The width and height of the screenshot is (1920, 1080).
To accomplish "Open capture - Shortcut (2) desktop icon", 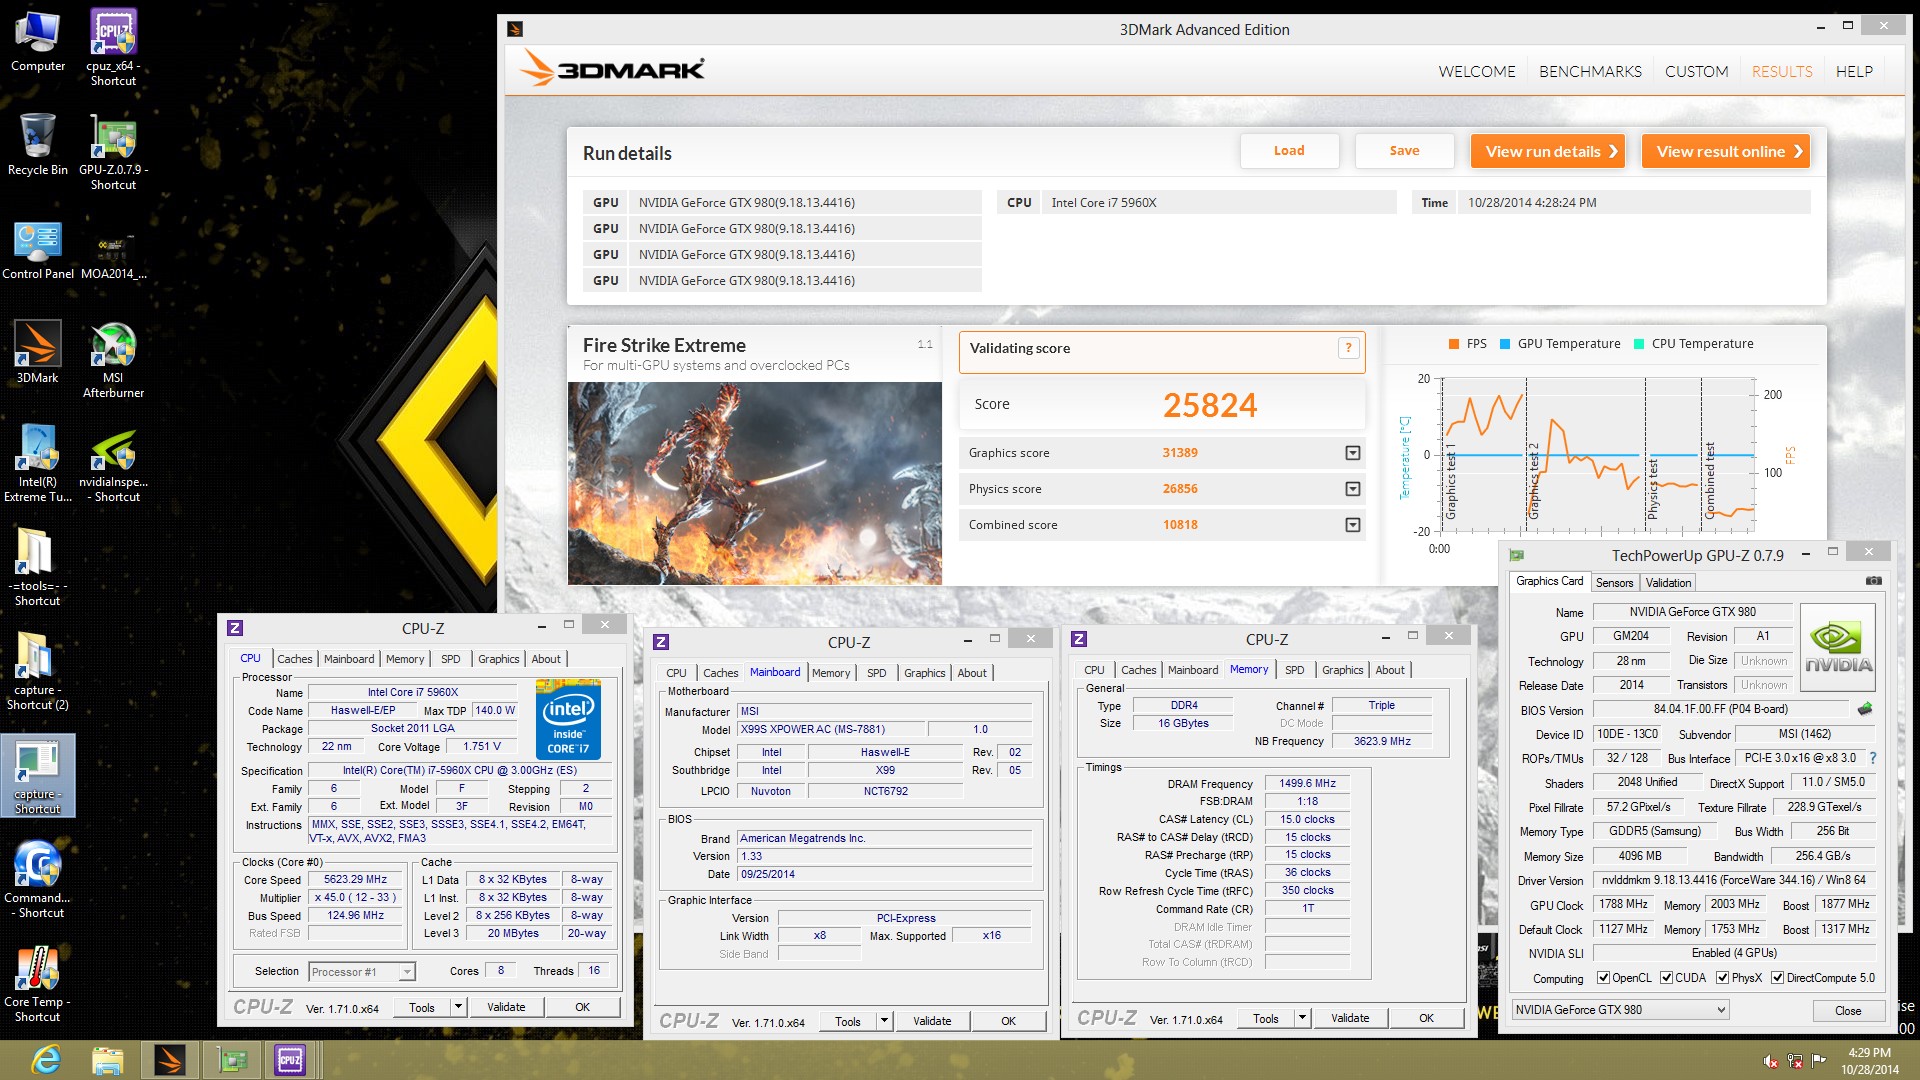I will pyautogui.click(x=37, y=671).
